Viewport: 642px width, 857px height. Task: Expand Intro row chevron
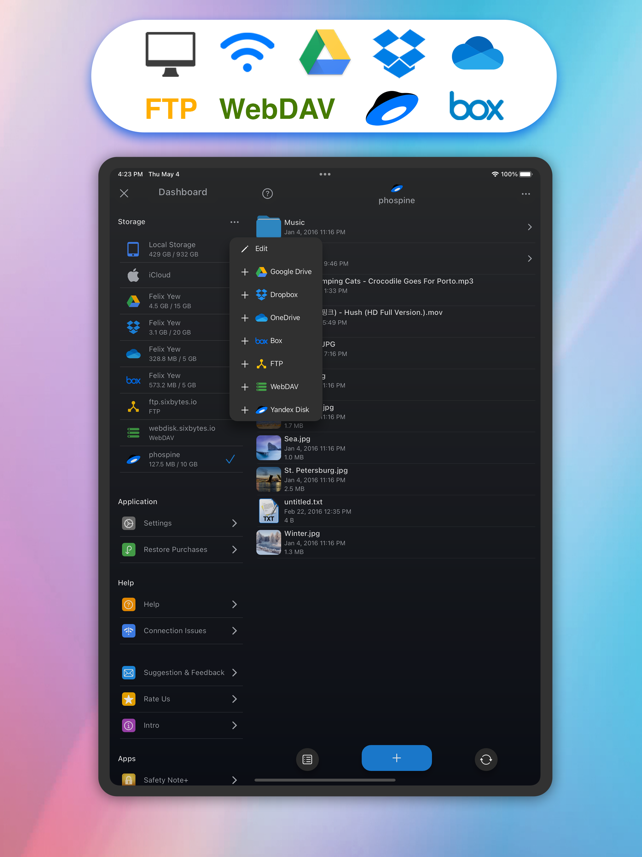coord(234,725)
